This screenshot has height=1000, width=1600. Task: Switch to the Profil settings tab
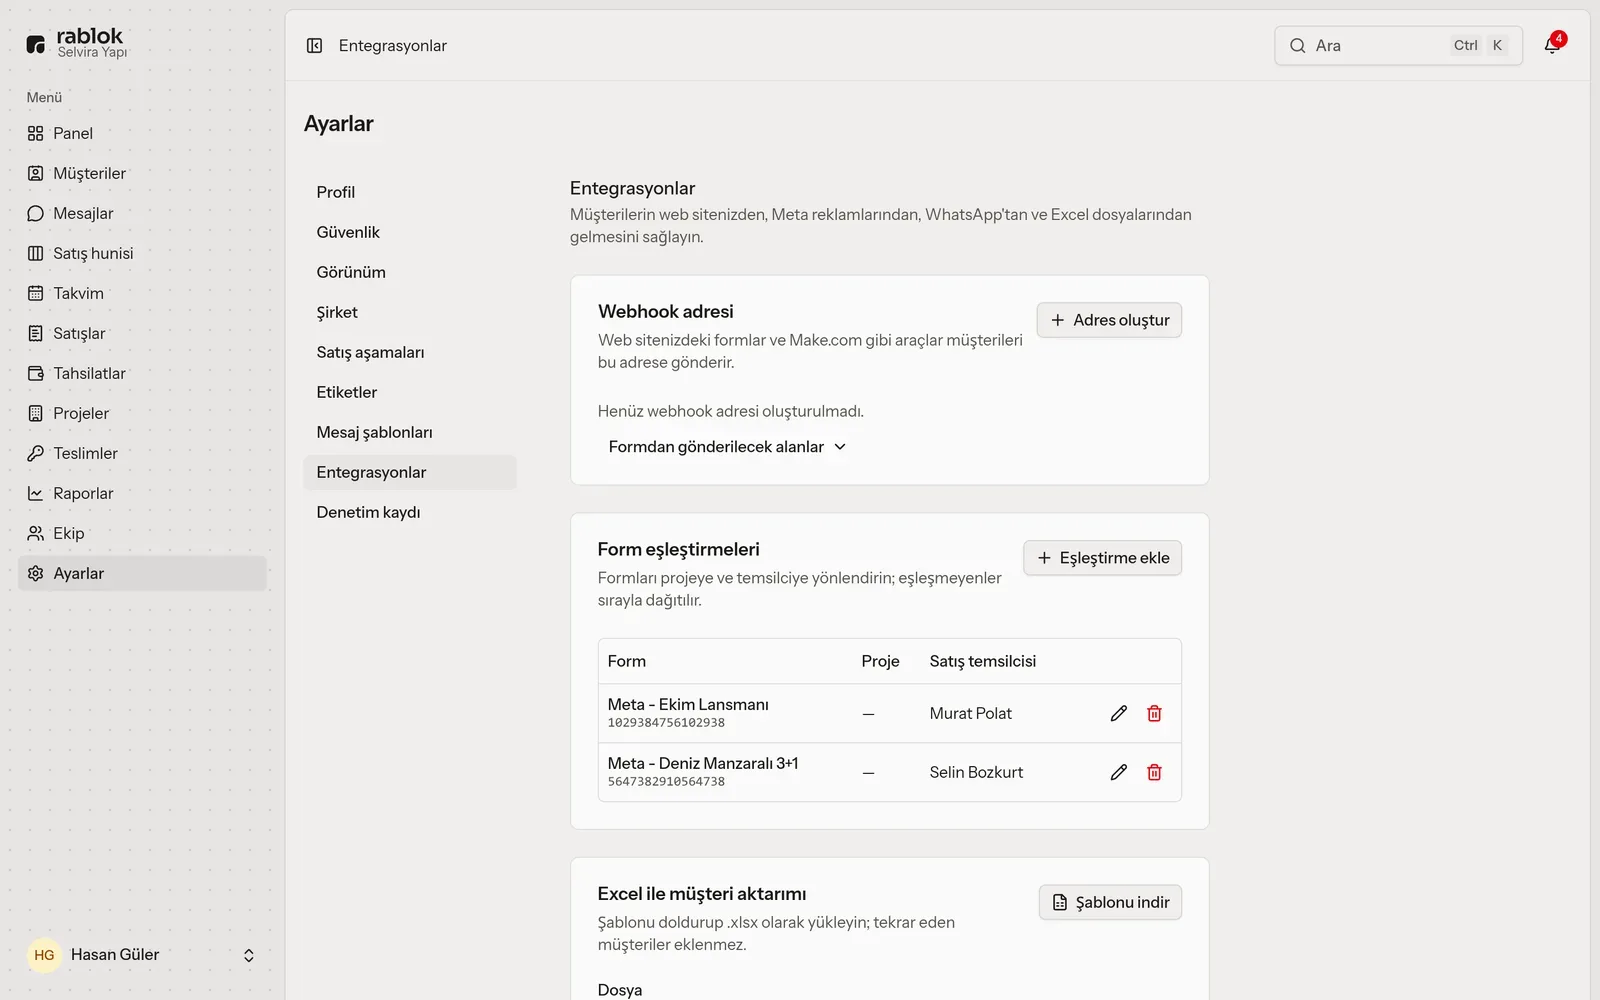pos(410,192)
